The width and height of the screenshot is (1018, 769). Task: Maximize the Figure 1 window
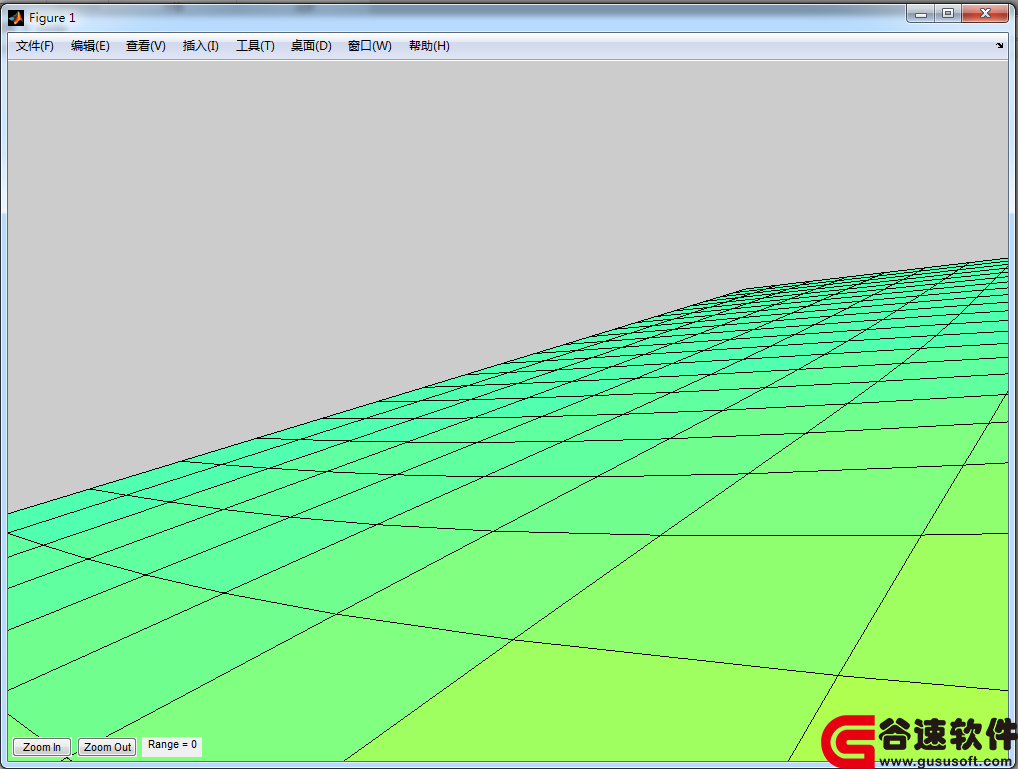pyautogui.click(x=948, y=14)
